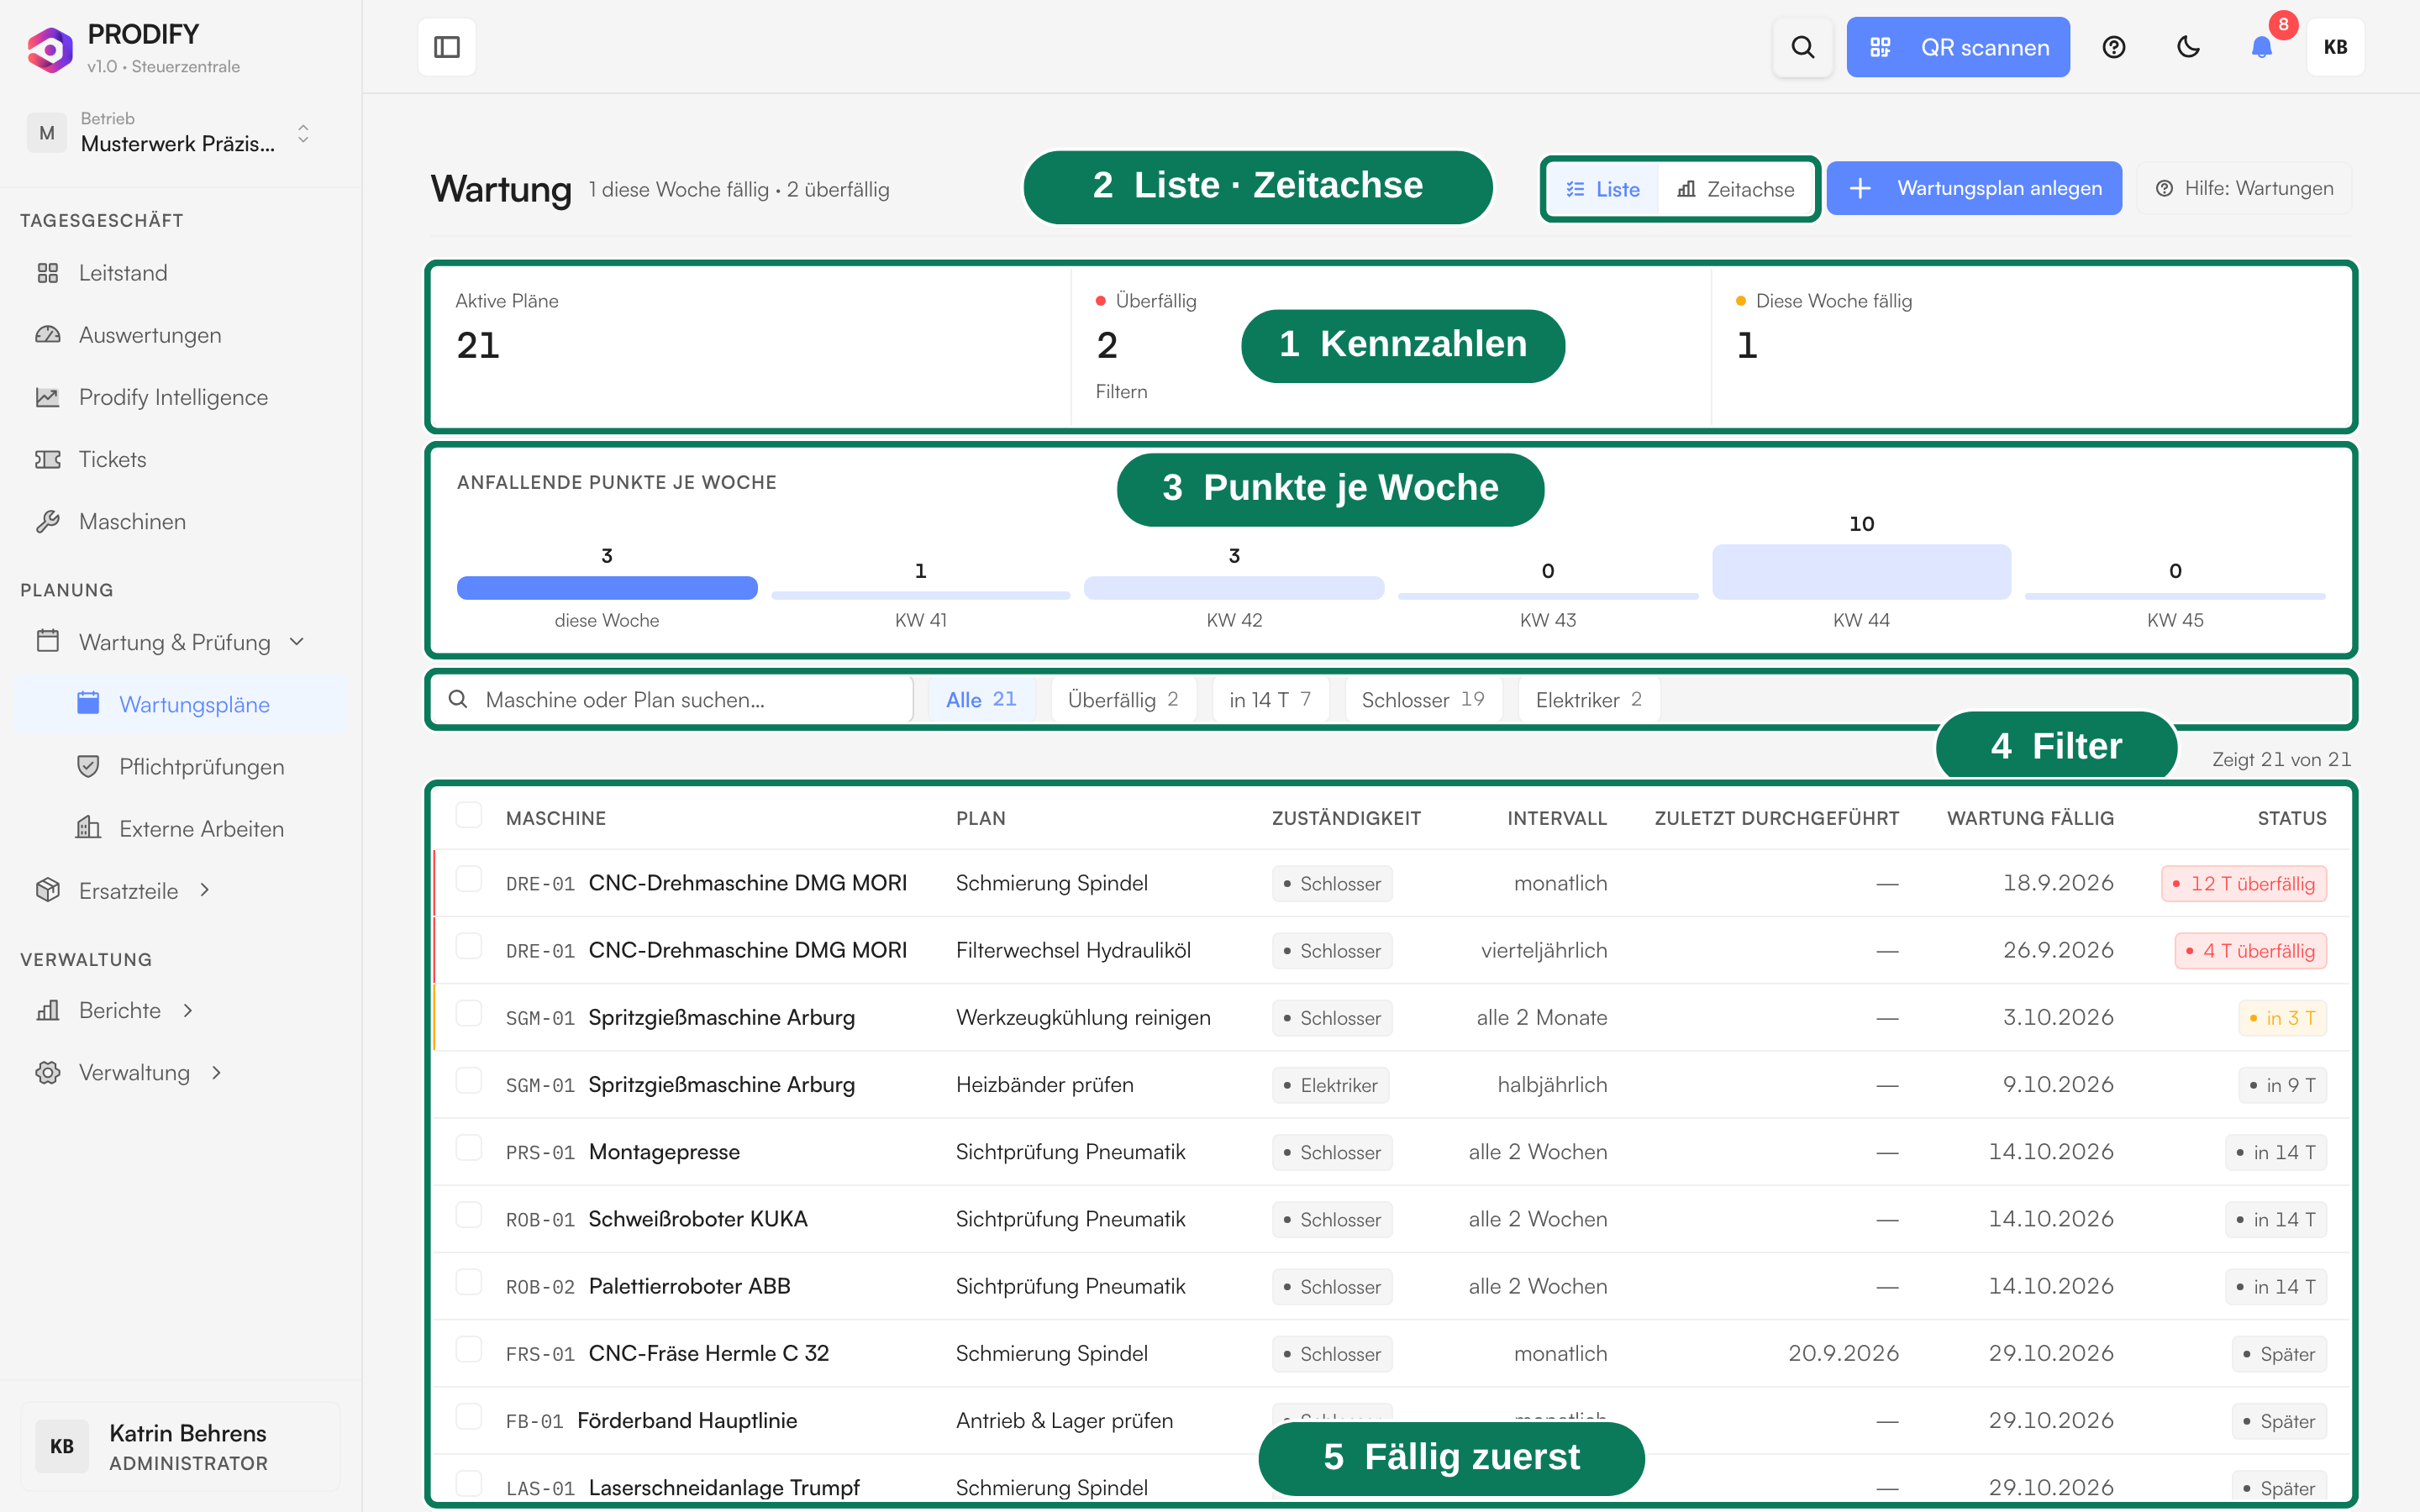2420x1512 pixels.
Task: Click Wartungsplan anlegen button
Action: coord(1974,188)
